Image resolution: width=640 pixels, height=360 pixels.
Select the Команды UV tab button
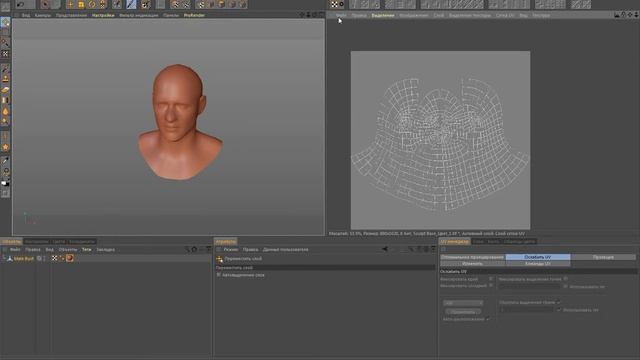(538, 264)
